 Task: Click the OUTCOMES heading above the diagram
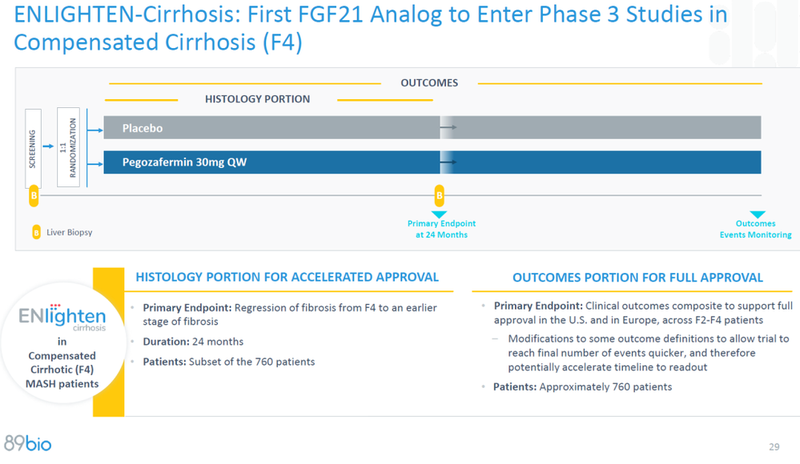click(429, 82)
